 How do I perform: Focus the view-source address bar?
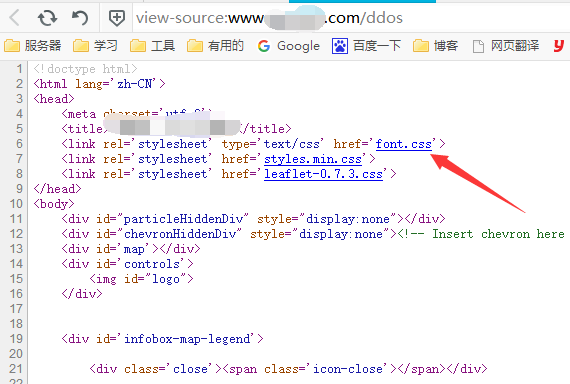[x=351, y=18]
